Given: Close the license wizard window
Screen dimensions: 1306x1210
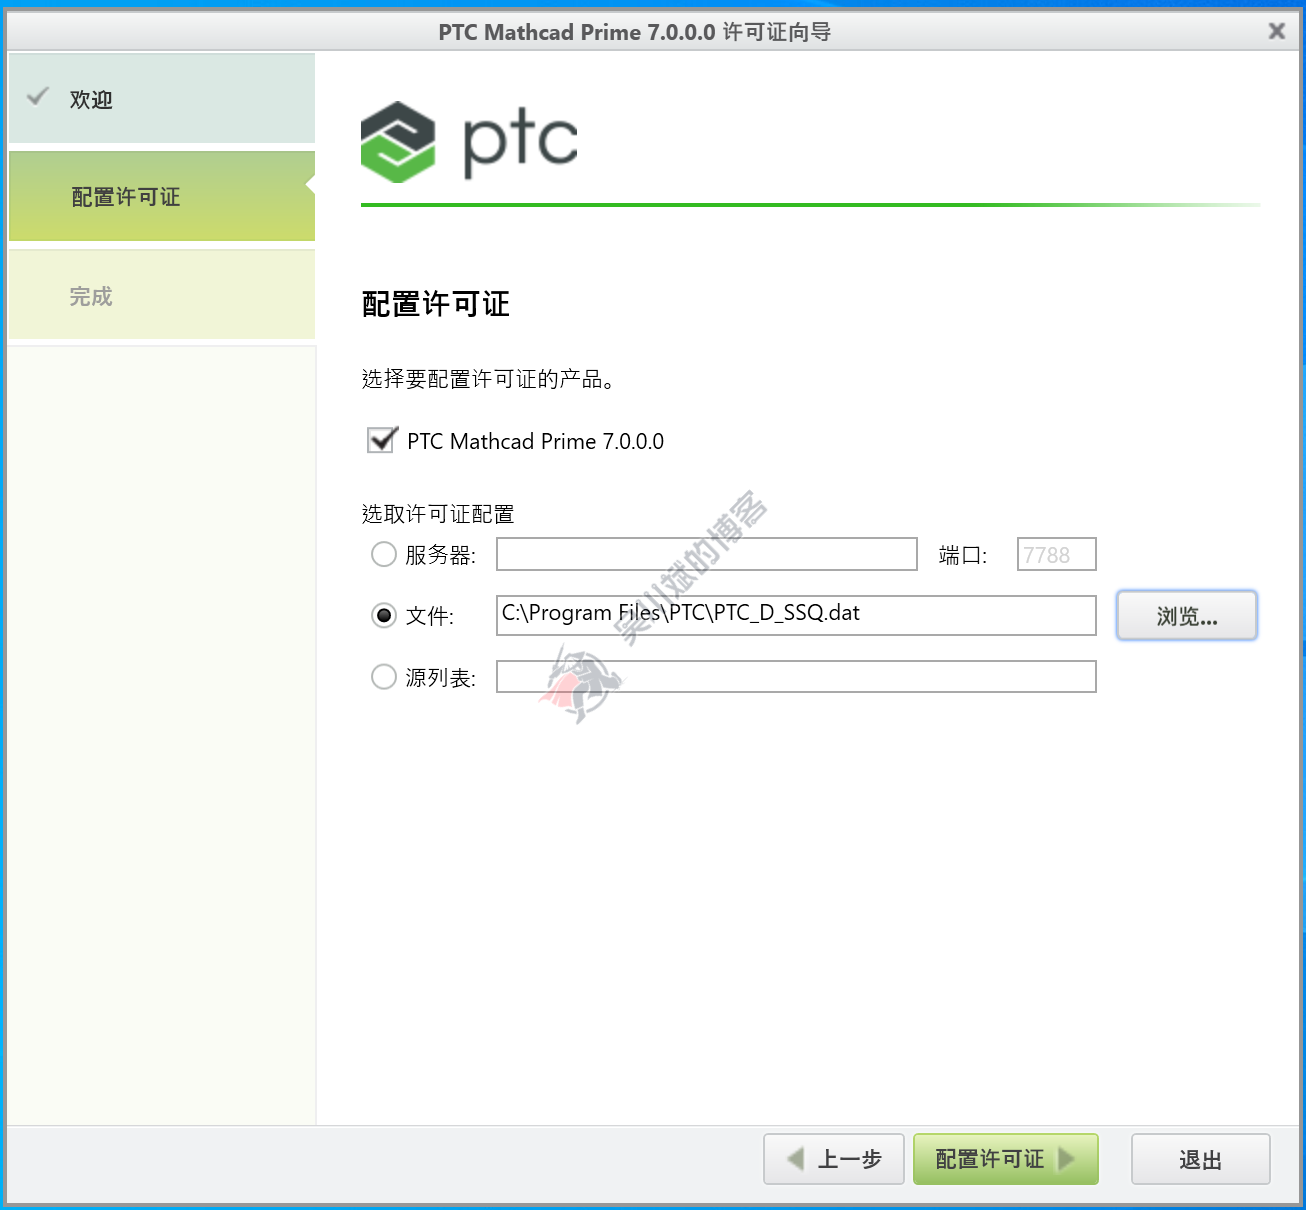Looking at the screenshot, I should pos(1277,31).
